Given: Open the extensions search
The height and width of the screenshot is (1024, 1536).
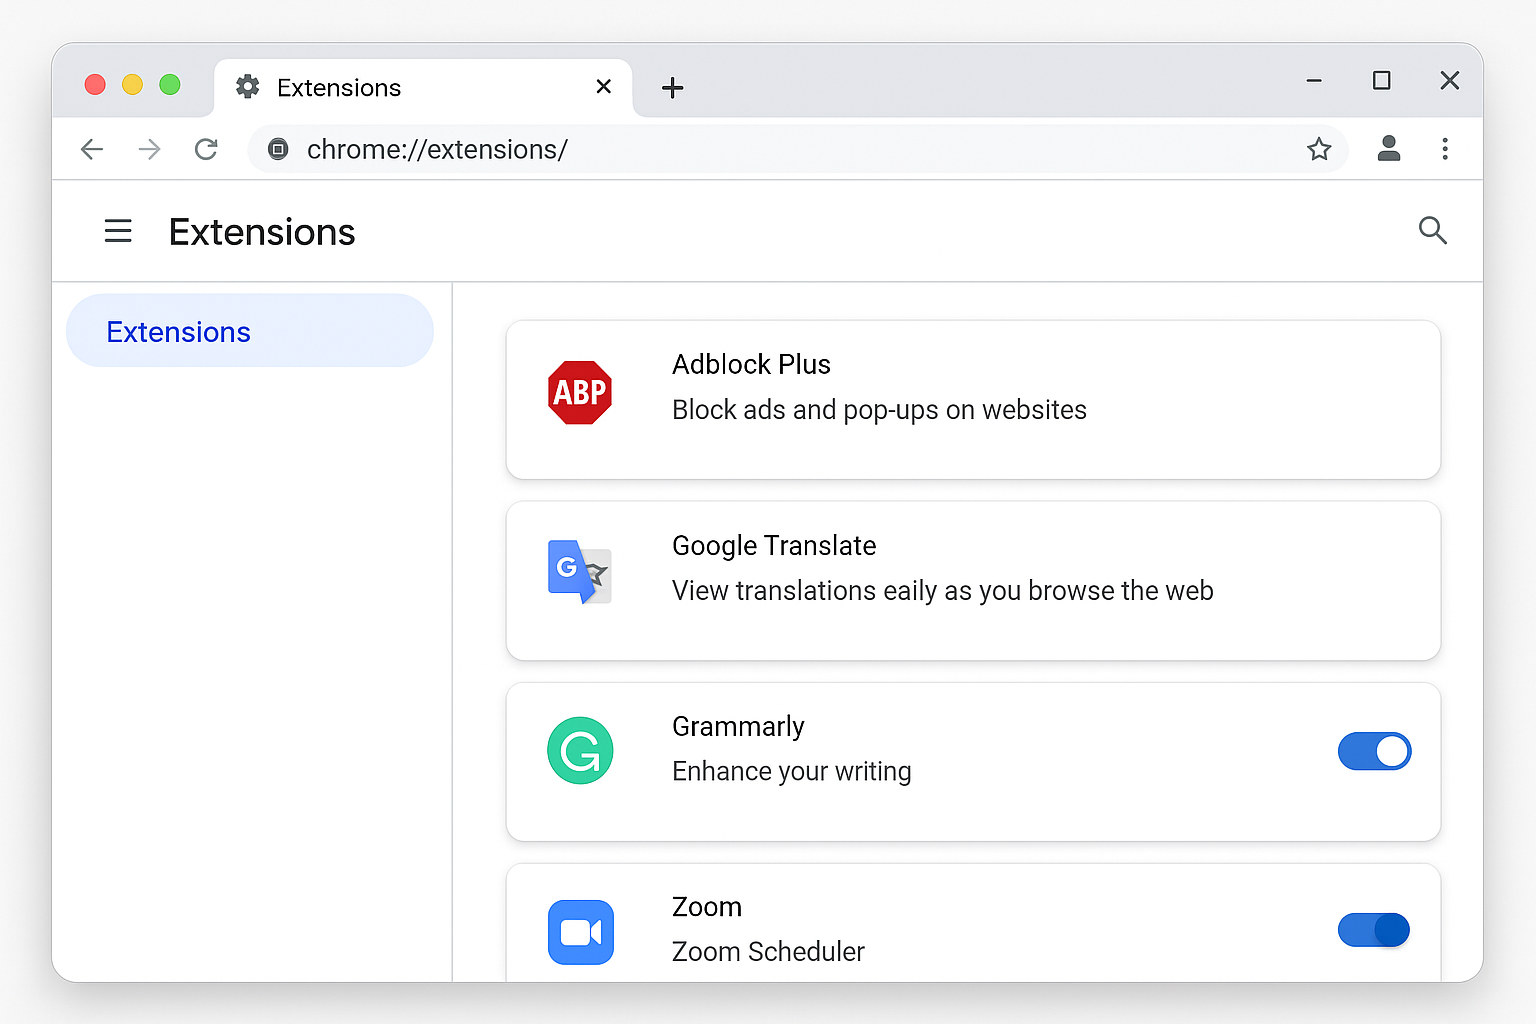Looking at the screenshot, I should [1433, 231].
